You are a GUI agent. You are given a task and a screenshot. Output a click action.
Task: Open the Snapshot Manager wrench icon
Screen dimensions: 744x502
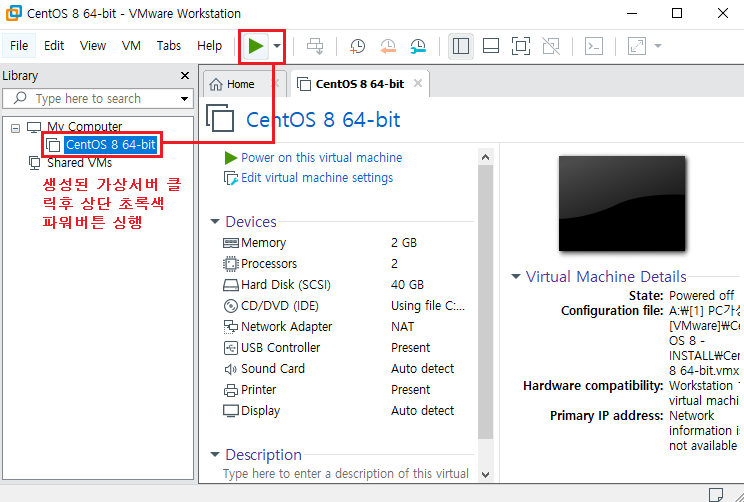click(x=418, y=46)
